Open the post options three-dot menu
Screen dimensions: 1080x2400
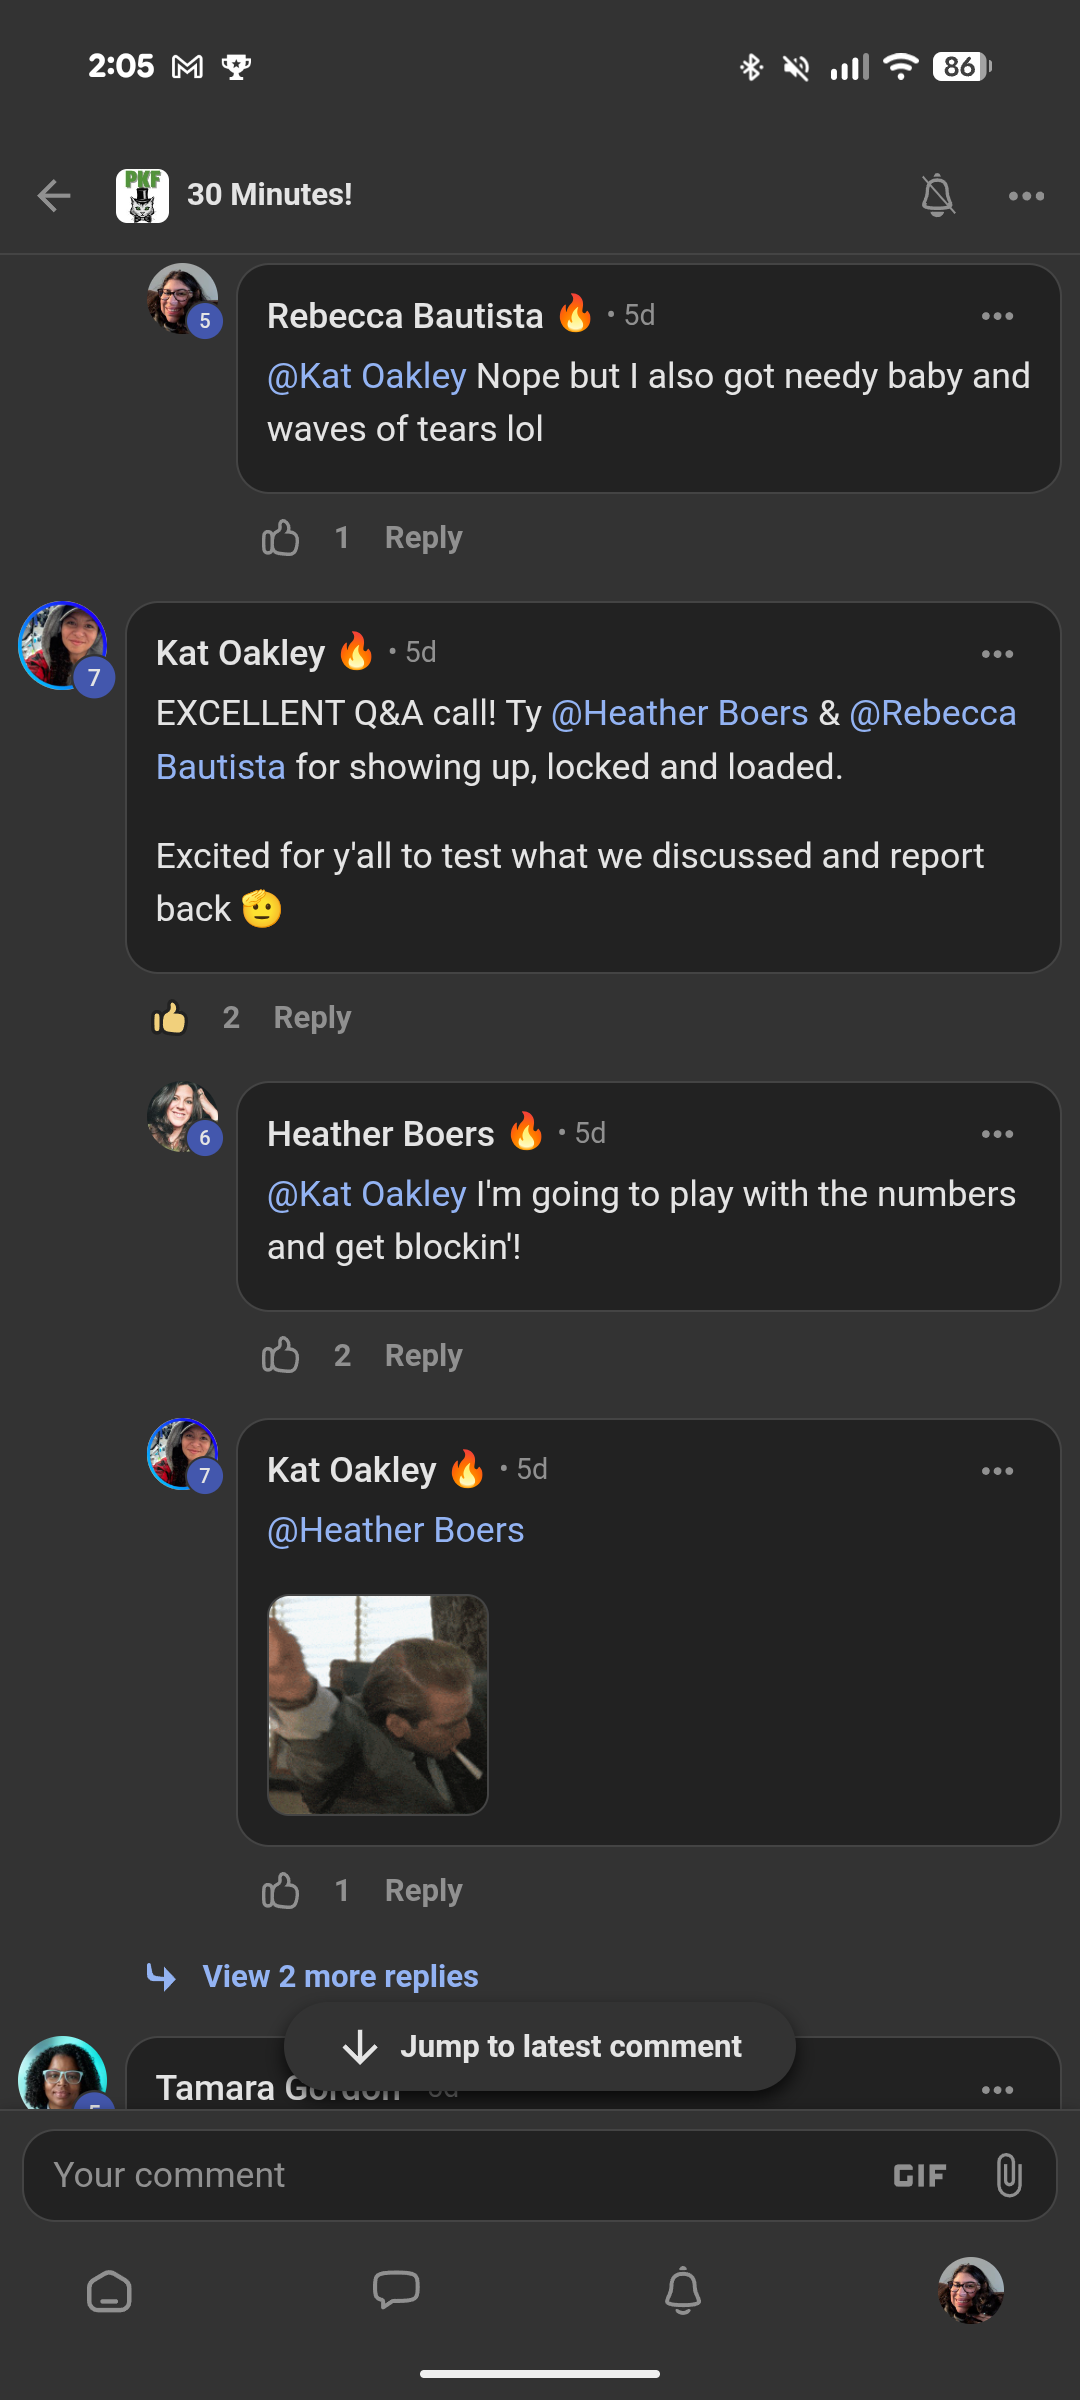click(1026, 196)
